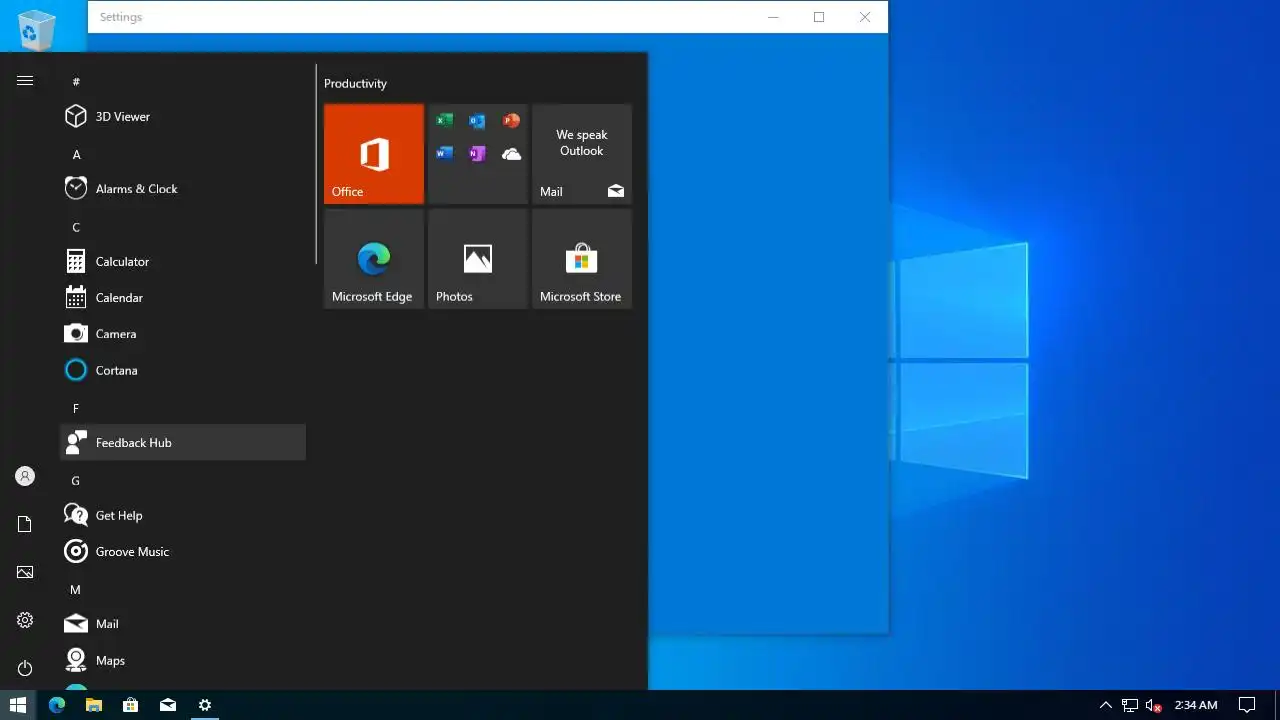1280x720 pixels.
Task: Open PowerPoint from the Office folder tile
Action: pos(511,121)
